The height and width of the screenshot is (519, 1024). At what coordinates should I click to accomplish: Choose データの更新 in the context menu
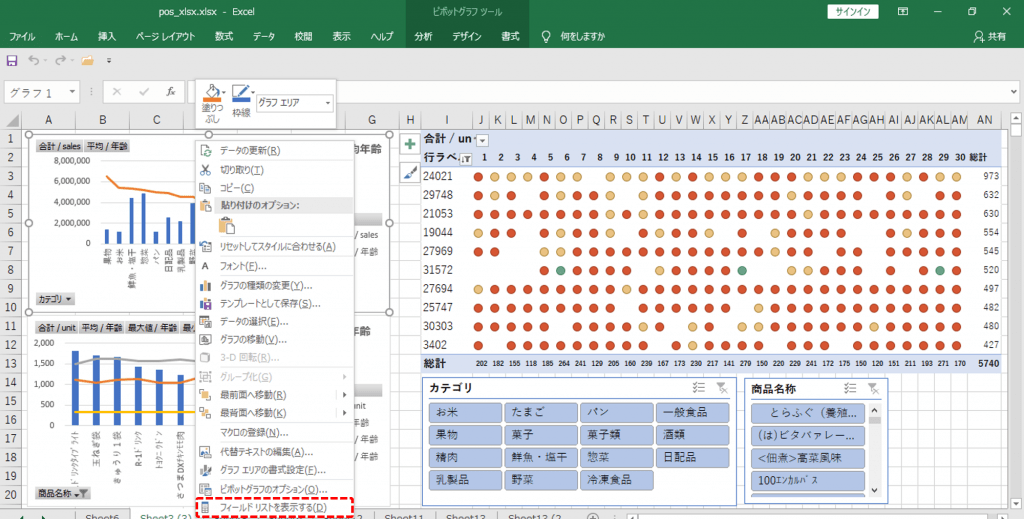coord(274,151)
